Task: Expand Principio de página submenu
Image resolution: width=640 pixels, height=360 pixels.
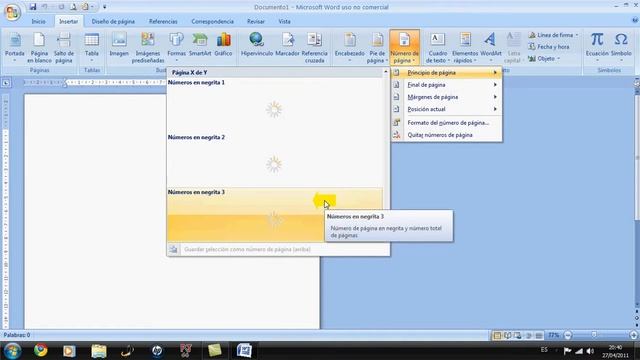Action: pos(447,73)
